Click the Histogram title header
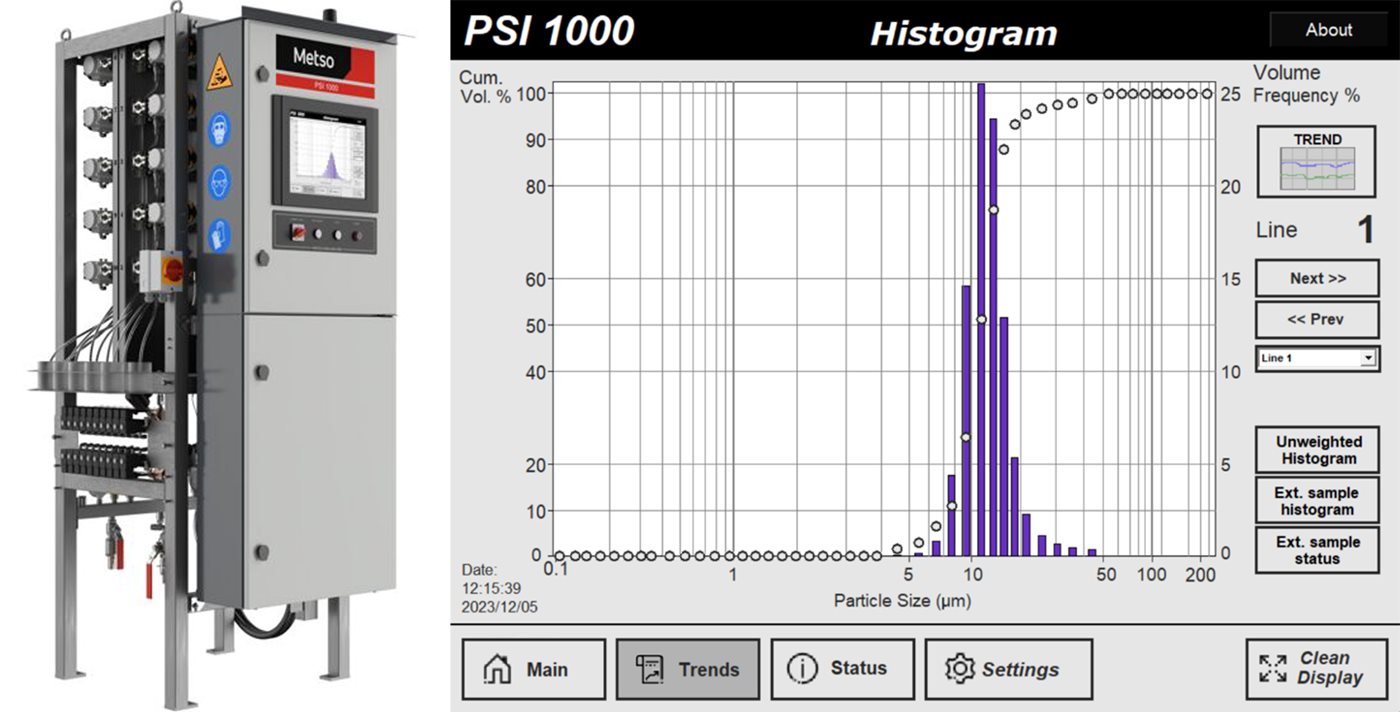The height and width of the screenshot is (712, 1400). pos(963,33)
